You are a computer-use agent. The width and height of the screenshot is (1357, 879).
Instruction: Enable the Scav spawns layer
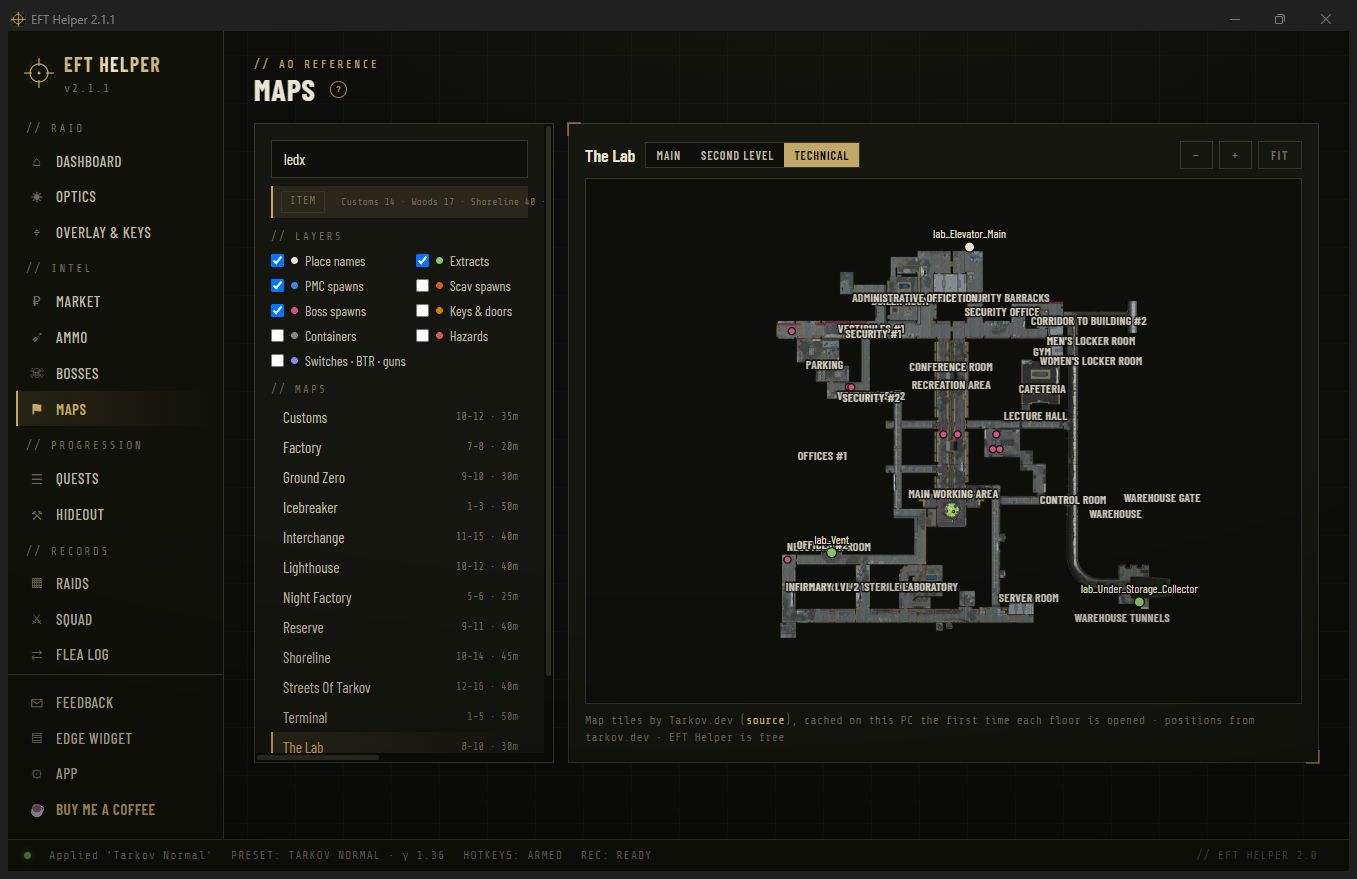423,286
